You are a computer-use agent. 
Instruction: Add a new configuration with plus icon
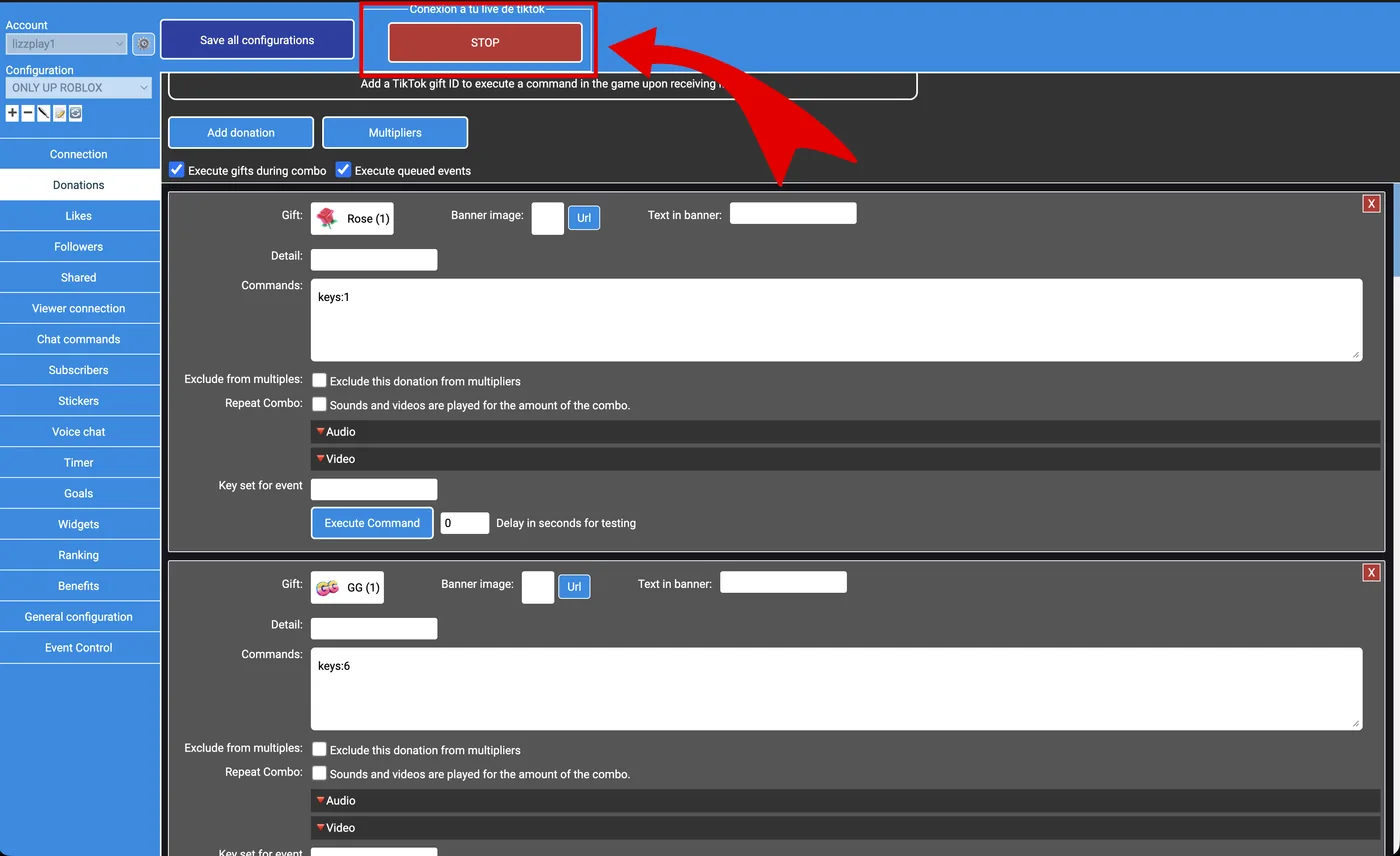click(x=12, y=114)
